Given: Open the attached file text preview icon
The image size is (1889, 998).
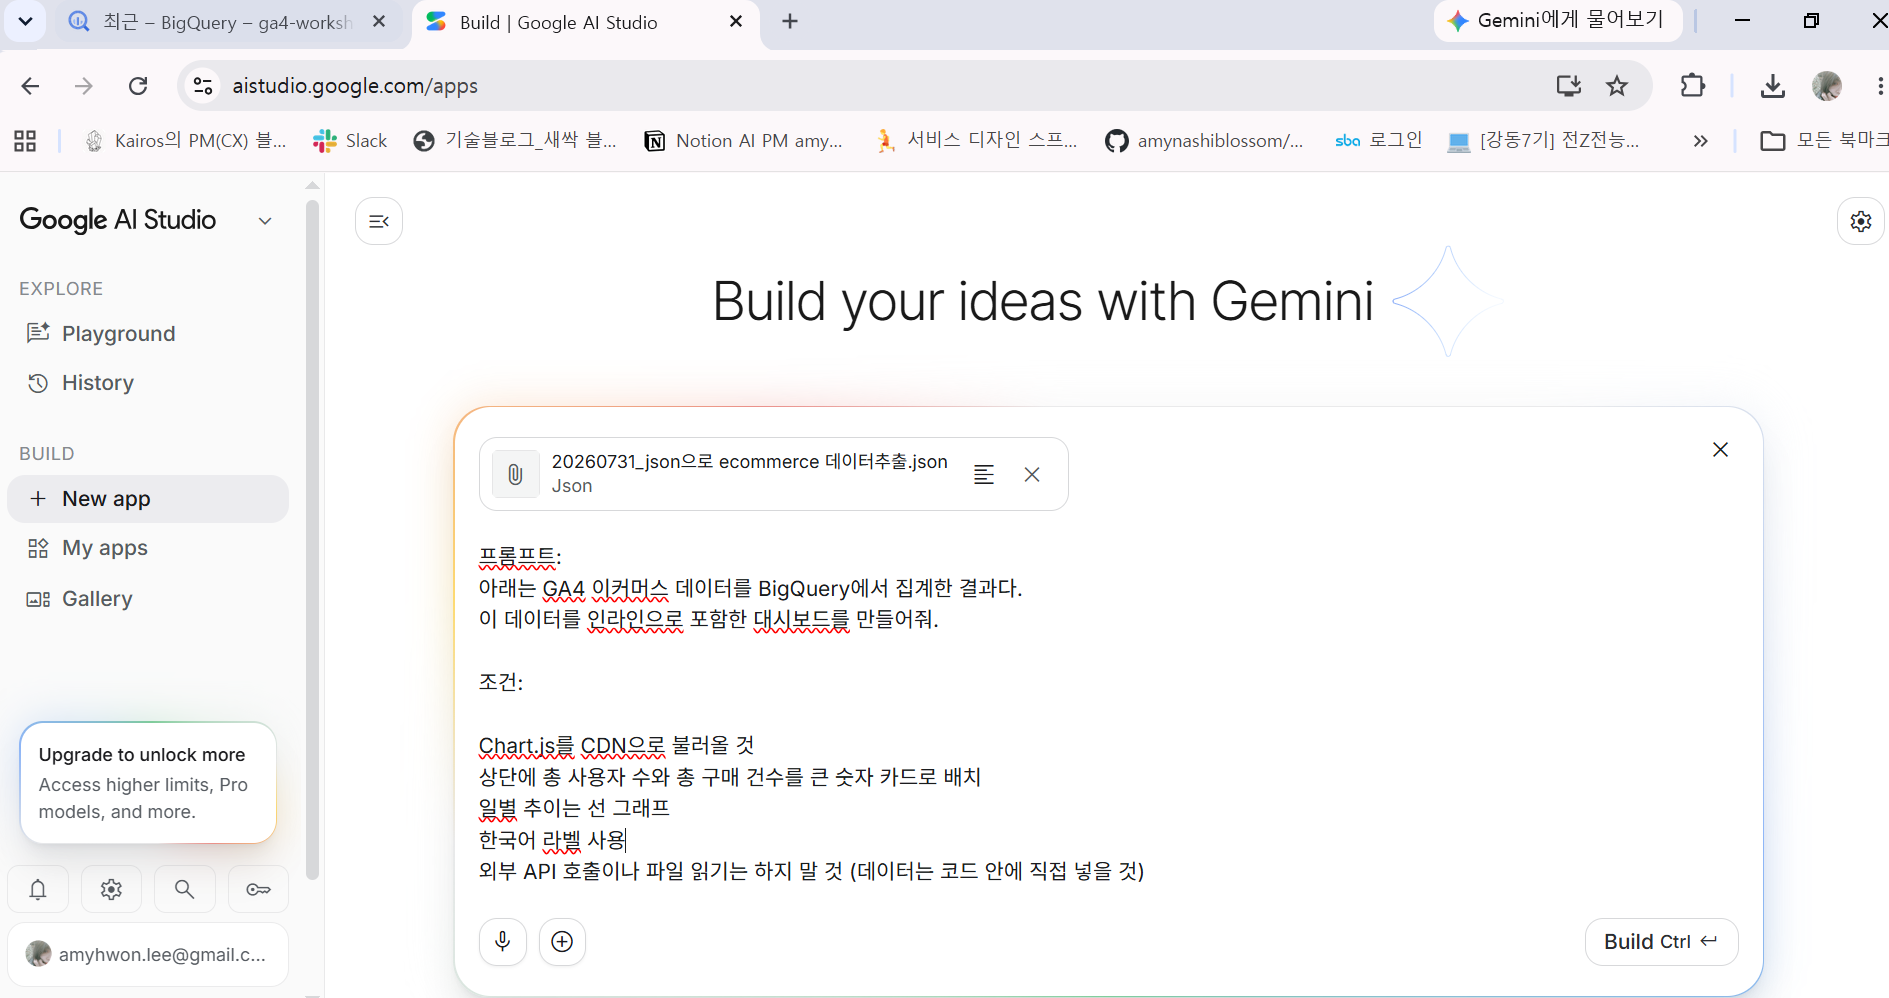Looking at the screenshot, I should click(x=984, y=475).
